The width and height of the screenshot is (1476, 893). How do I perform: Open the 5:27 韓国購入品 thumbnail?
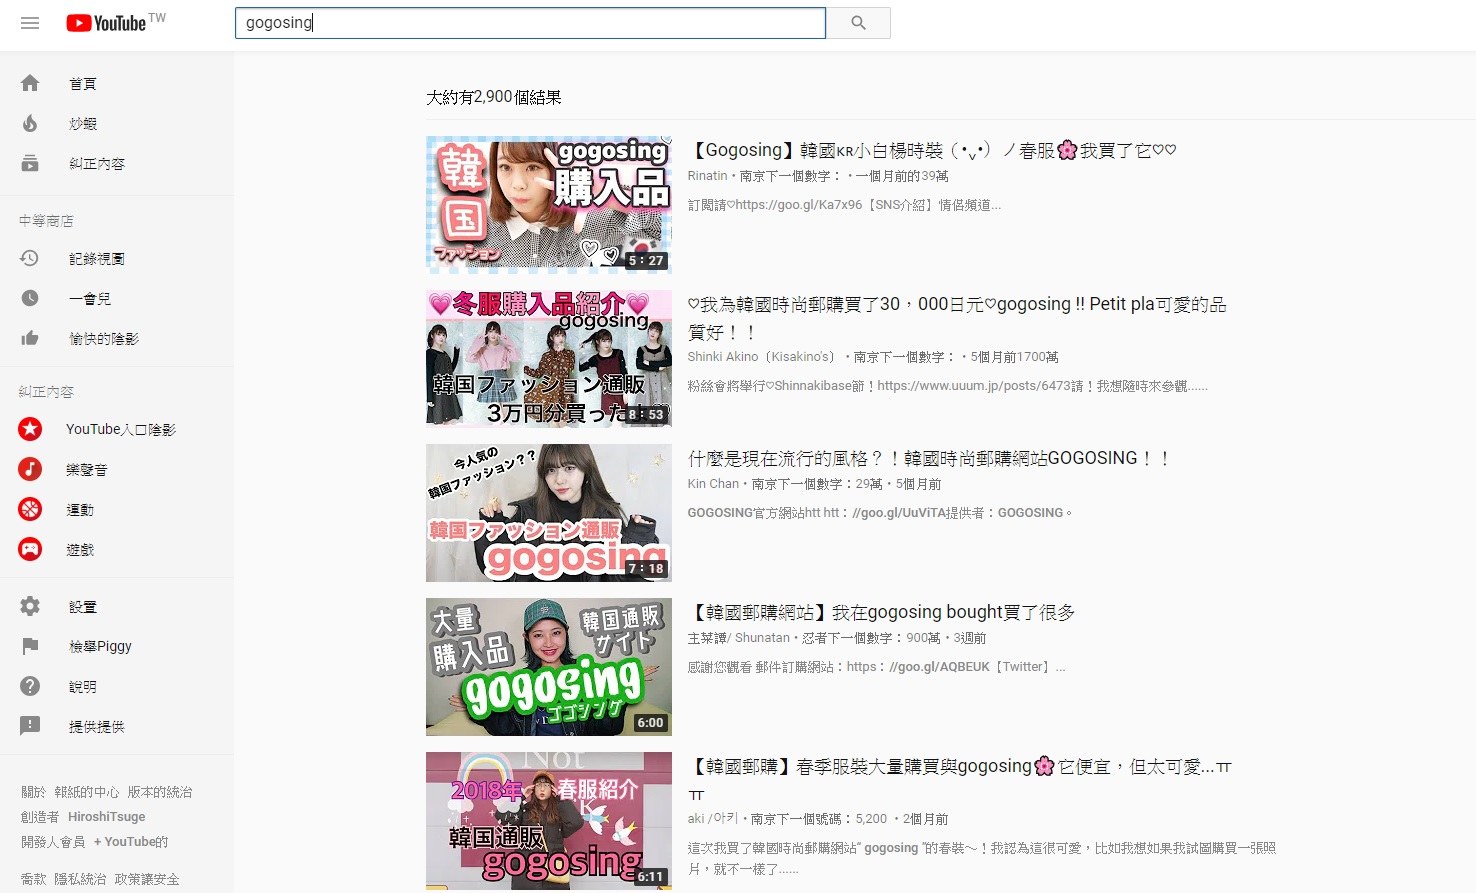click(x=549, y=205)
